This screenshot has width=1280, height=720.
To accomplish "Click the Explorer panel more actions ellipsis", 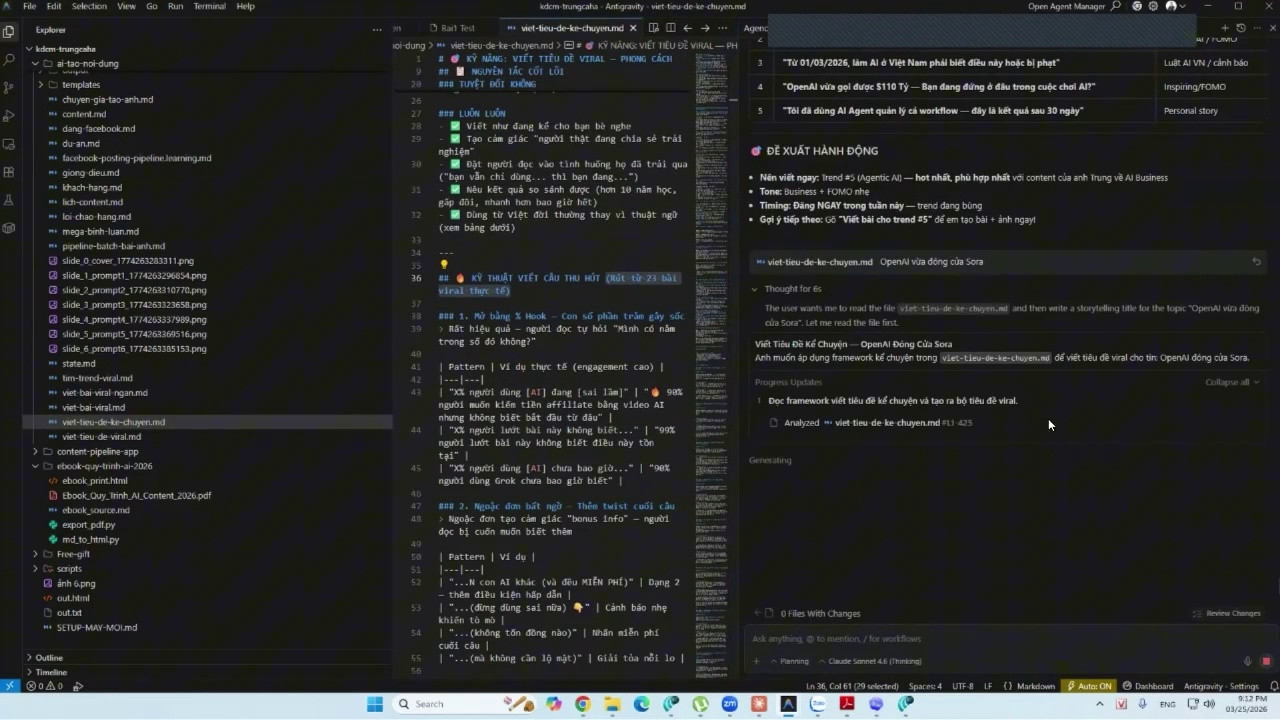I will [x=377, y=30].
